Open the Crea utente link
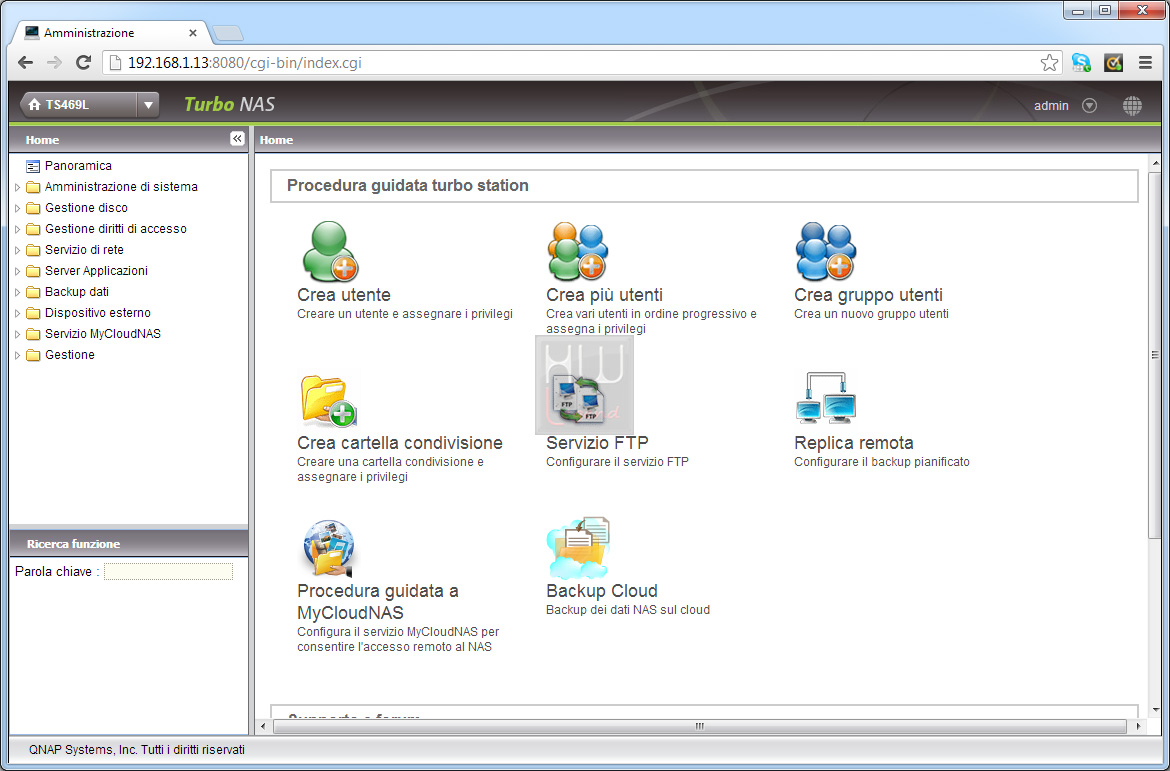The width and height of the screenshot is (1170, 771). tap(344, 295)
